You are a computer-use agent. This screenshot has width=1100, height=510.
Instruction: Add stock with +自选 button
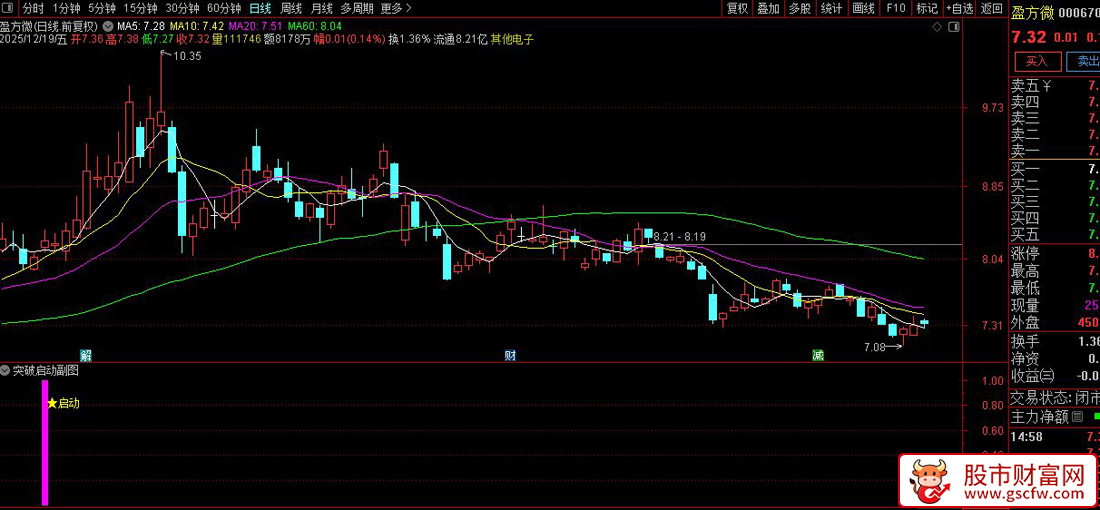pos(960,8)
